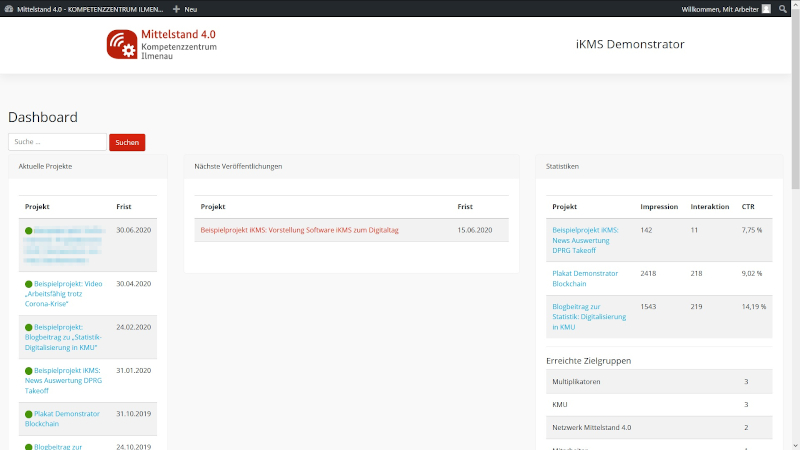This screenshot has width=800, height=450.
Task: Click the page vertical scrollbar
Action: tap(795, 100)
